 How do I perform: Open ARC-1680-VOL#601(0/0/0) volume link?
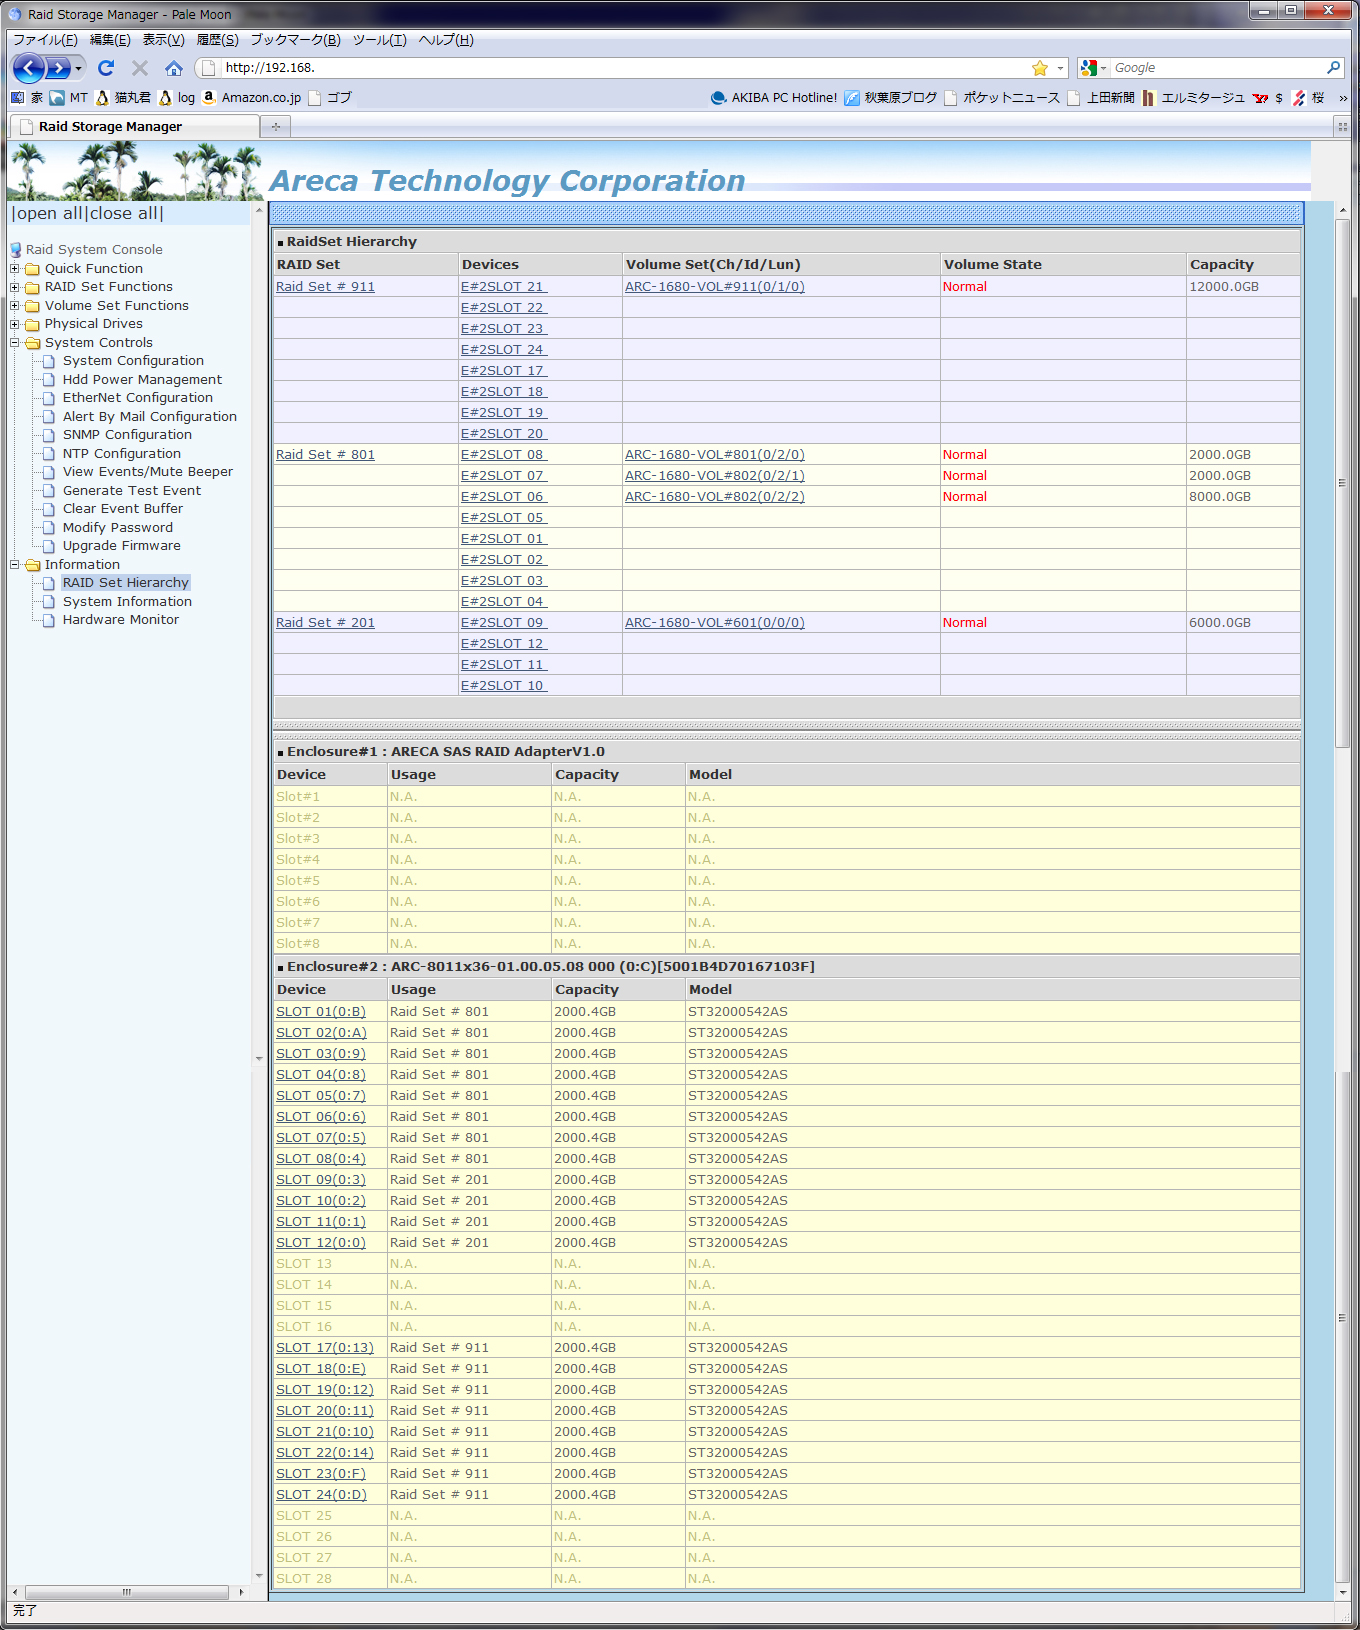(x=714, y=623)
